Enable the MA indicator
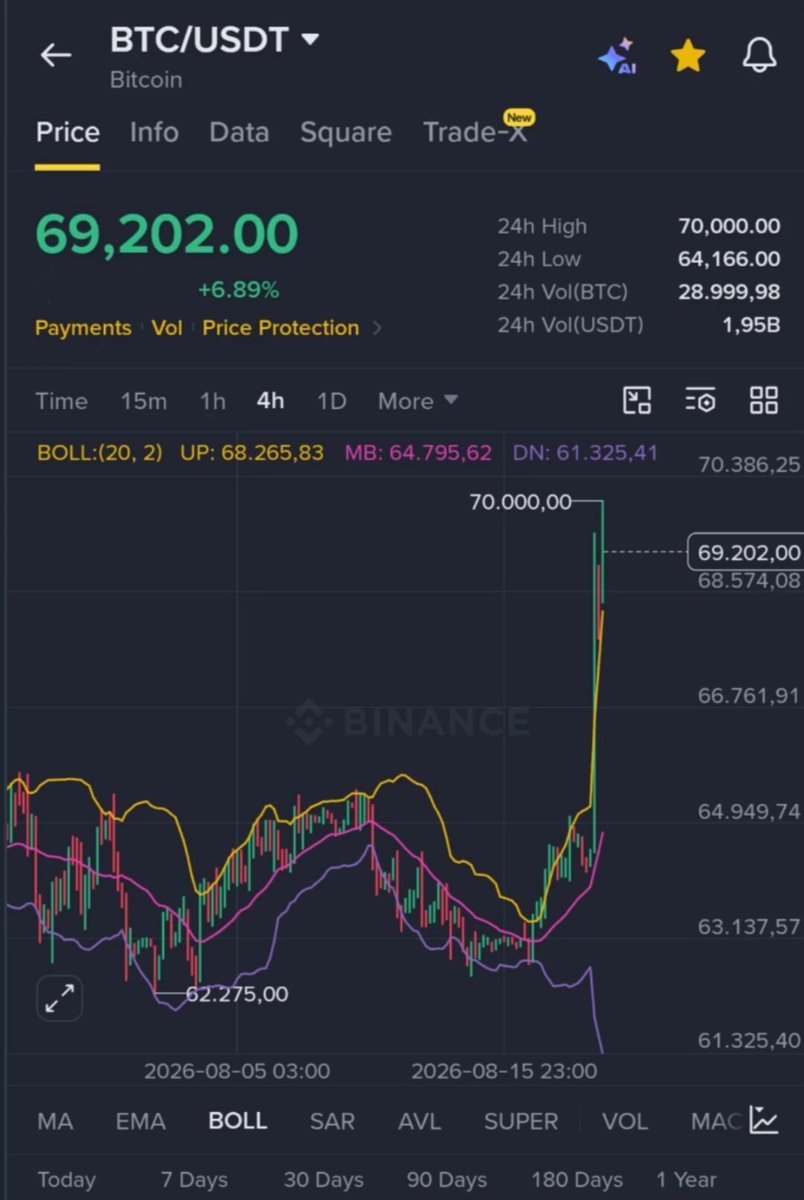This screenshot has height=1200, width=804. (x=55, y=1121)
